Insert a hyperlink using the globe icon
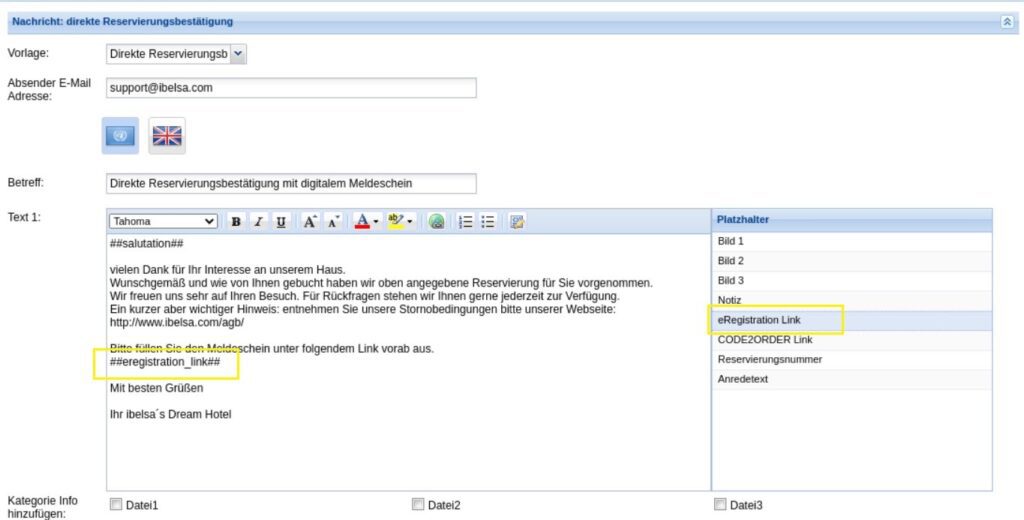Image resolution: width=1024 pixels, height=520 pixels. point(437,222)
